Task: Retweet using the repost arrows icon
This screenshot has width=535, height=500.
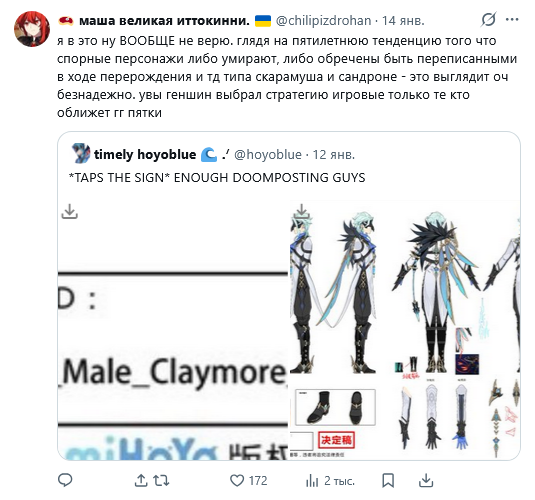Action: pos(161,481)
